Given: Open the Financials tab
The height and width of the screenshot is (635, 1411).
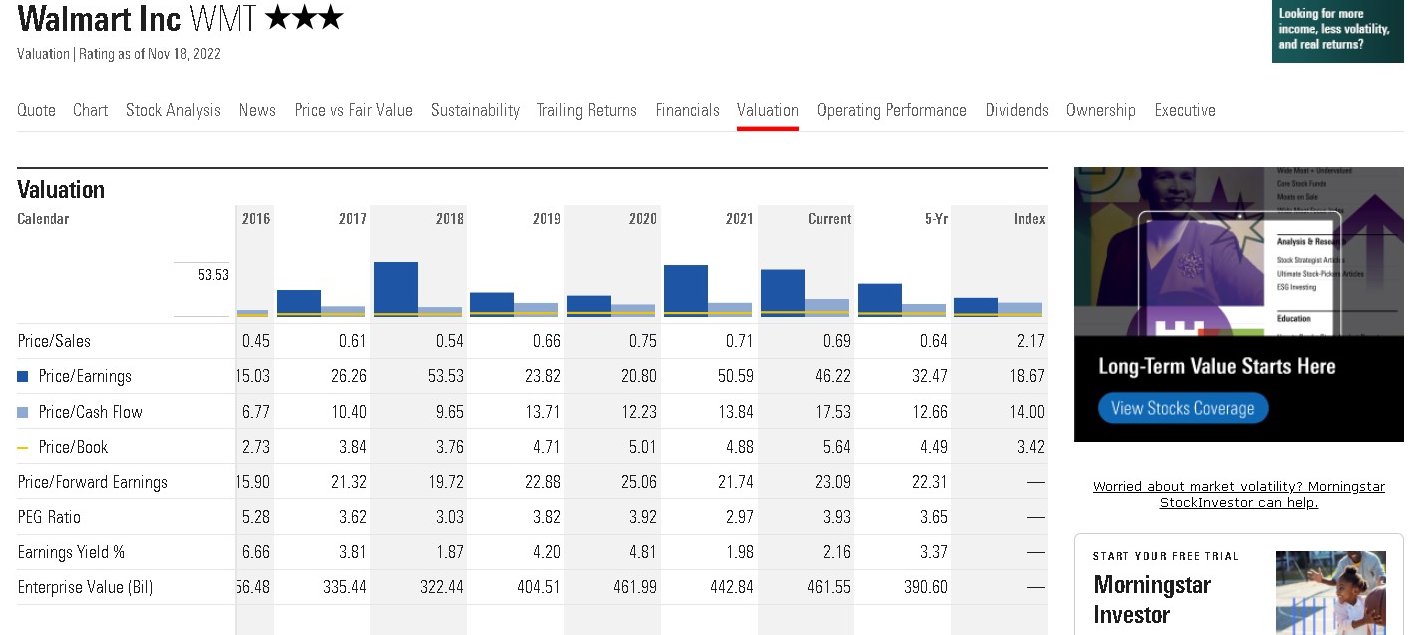Looking at the screenshot, I should coord(687,110).
